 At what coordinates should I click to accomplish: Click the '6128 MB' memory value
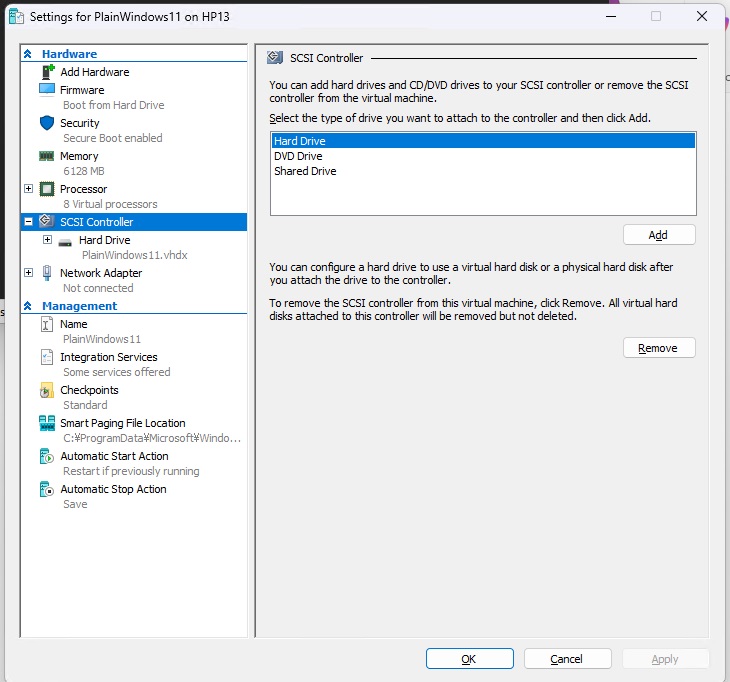84,171
